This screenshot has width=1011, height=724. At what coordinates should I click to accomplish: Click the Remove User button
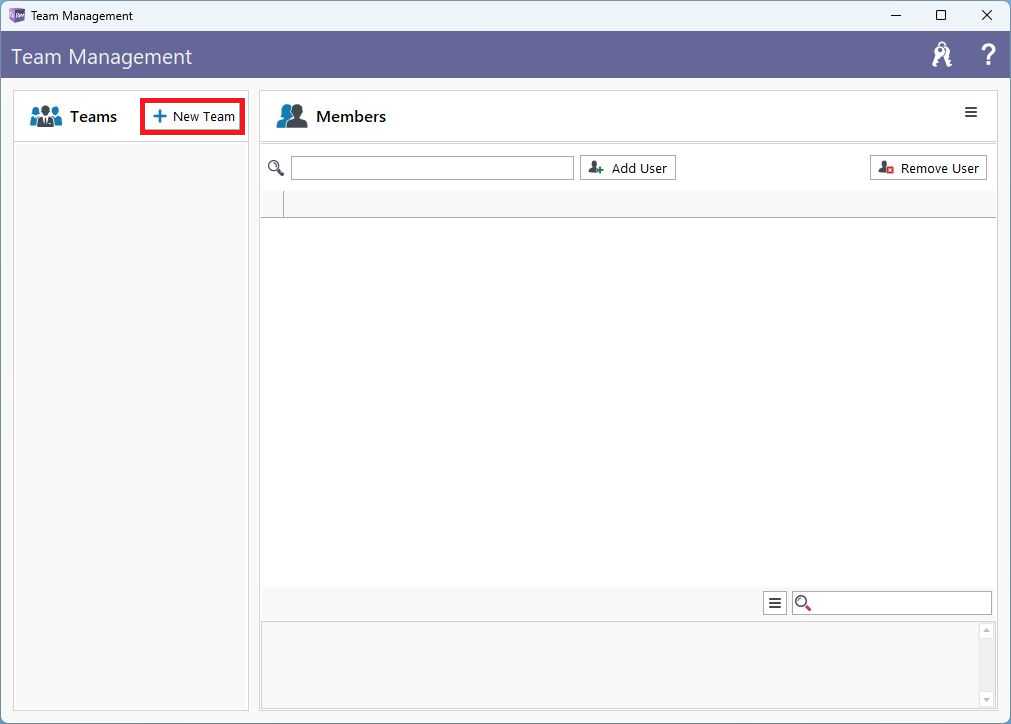pyautogui.click(x=928, y=168)
